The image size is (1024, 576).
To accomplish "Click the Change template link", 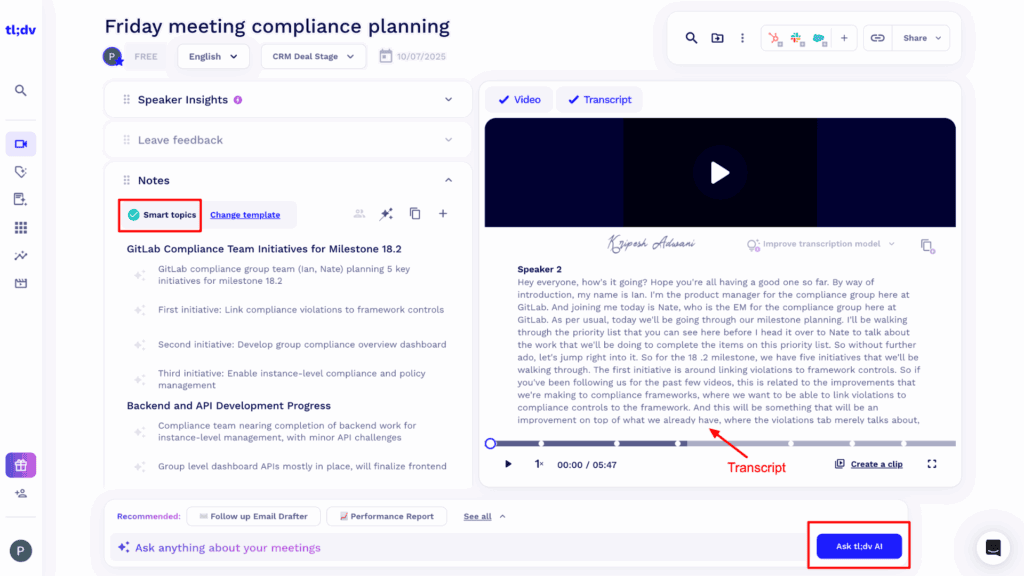I will [245, 214].
